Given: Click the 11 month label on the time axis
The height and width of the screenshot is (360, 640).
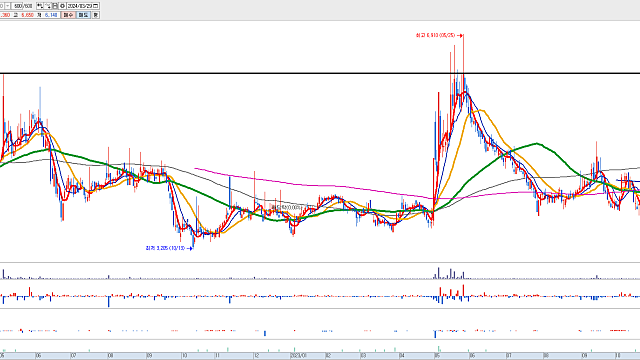Looking at the screenshot, I should (217, 356).
